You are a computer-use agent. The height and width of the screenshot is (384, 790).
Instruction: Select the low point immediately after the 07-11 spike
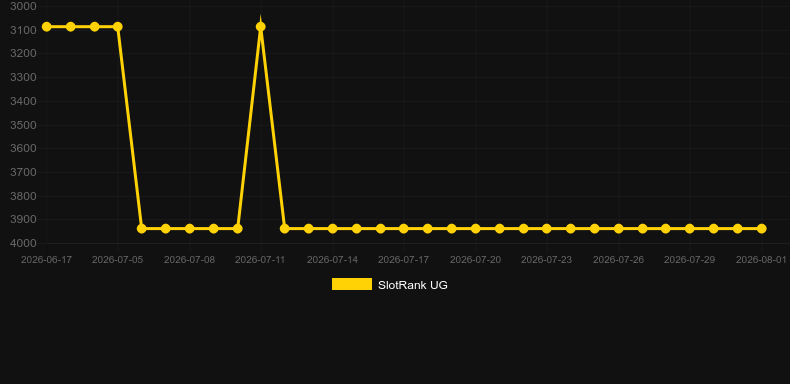point(285,229)
